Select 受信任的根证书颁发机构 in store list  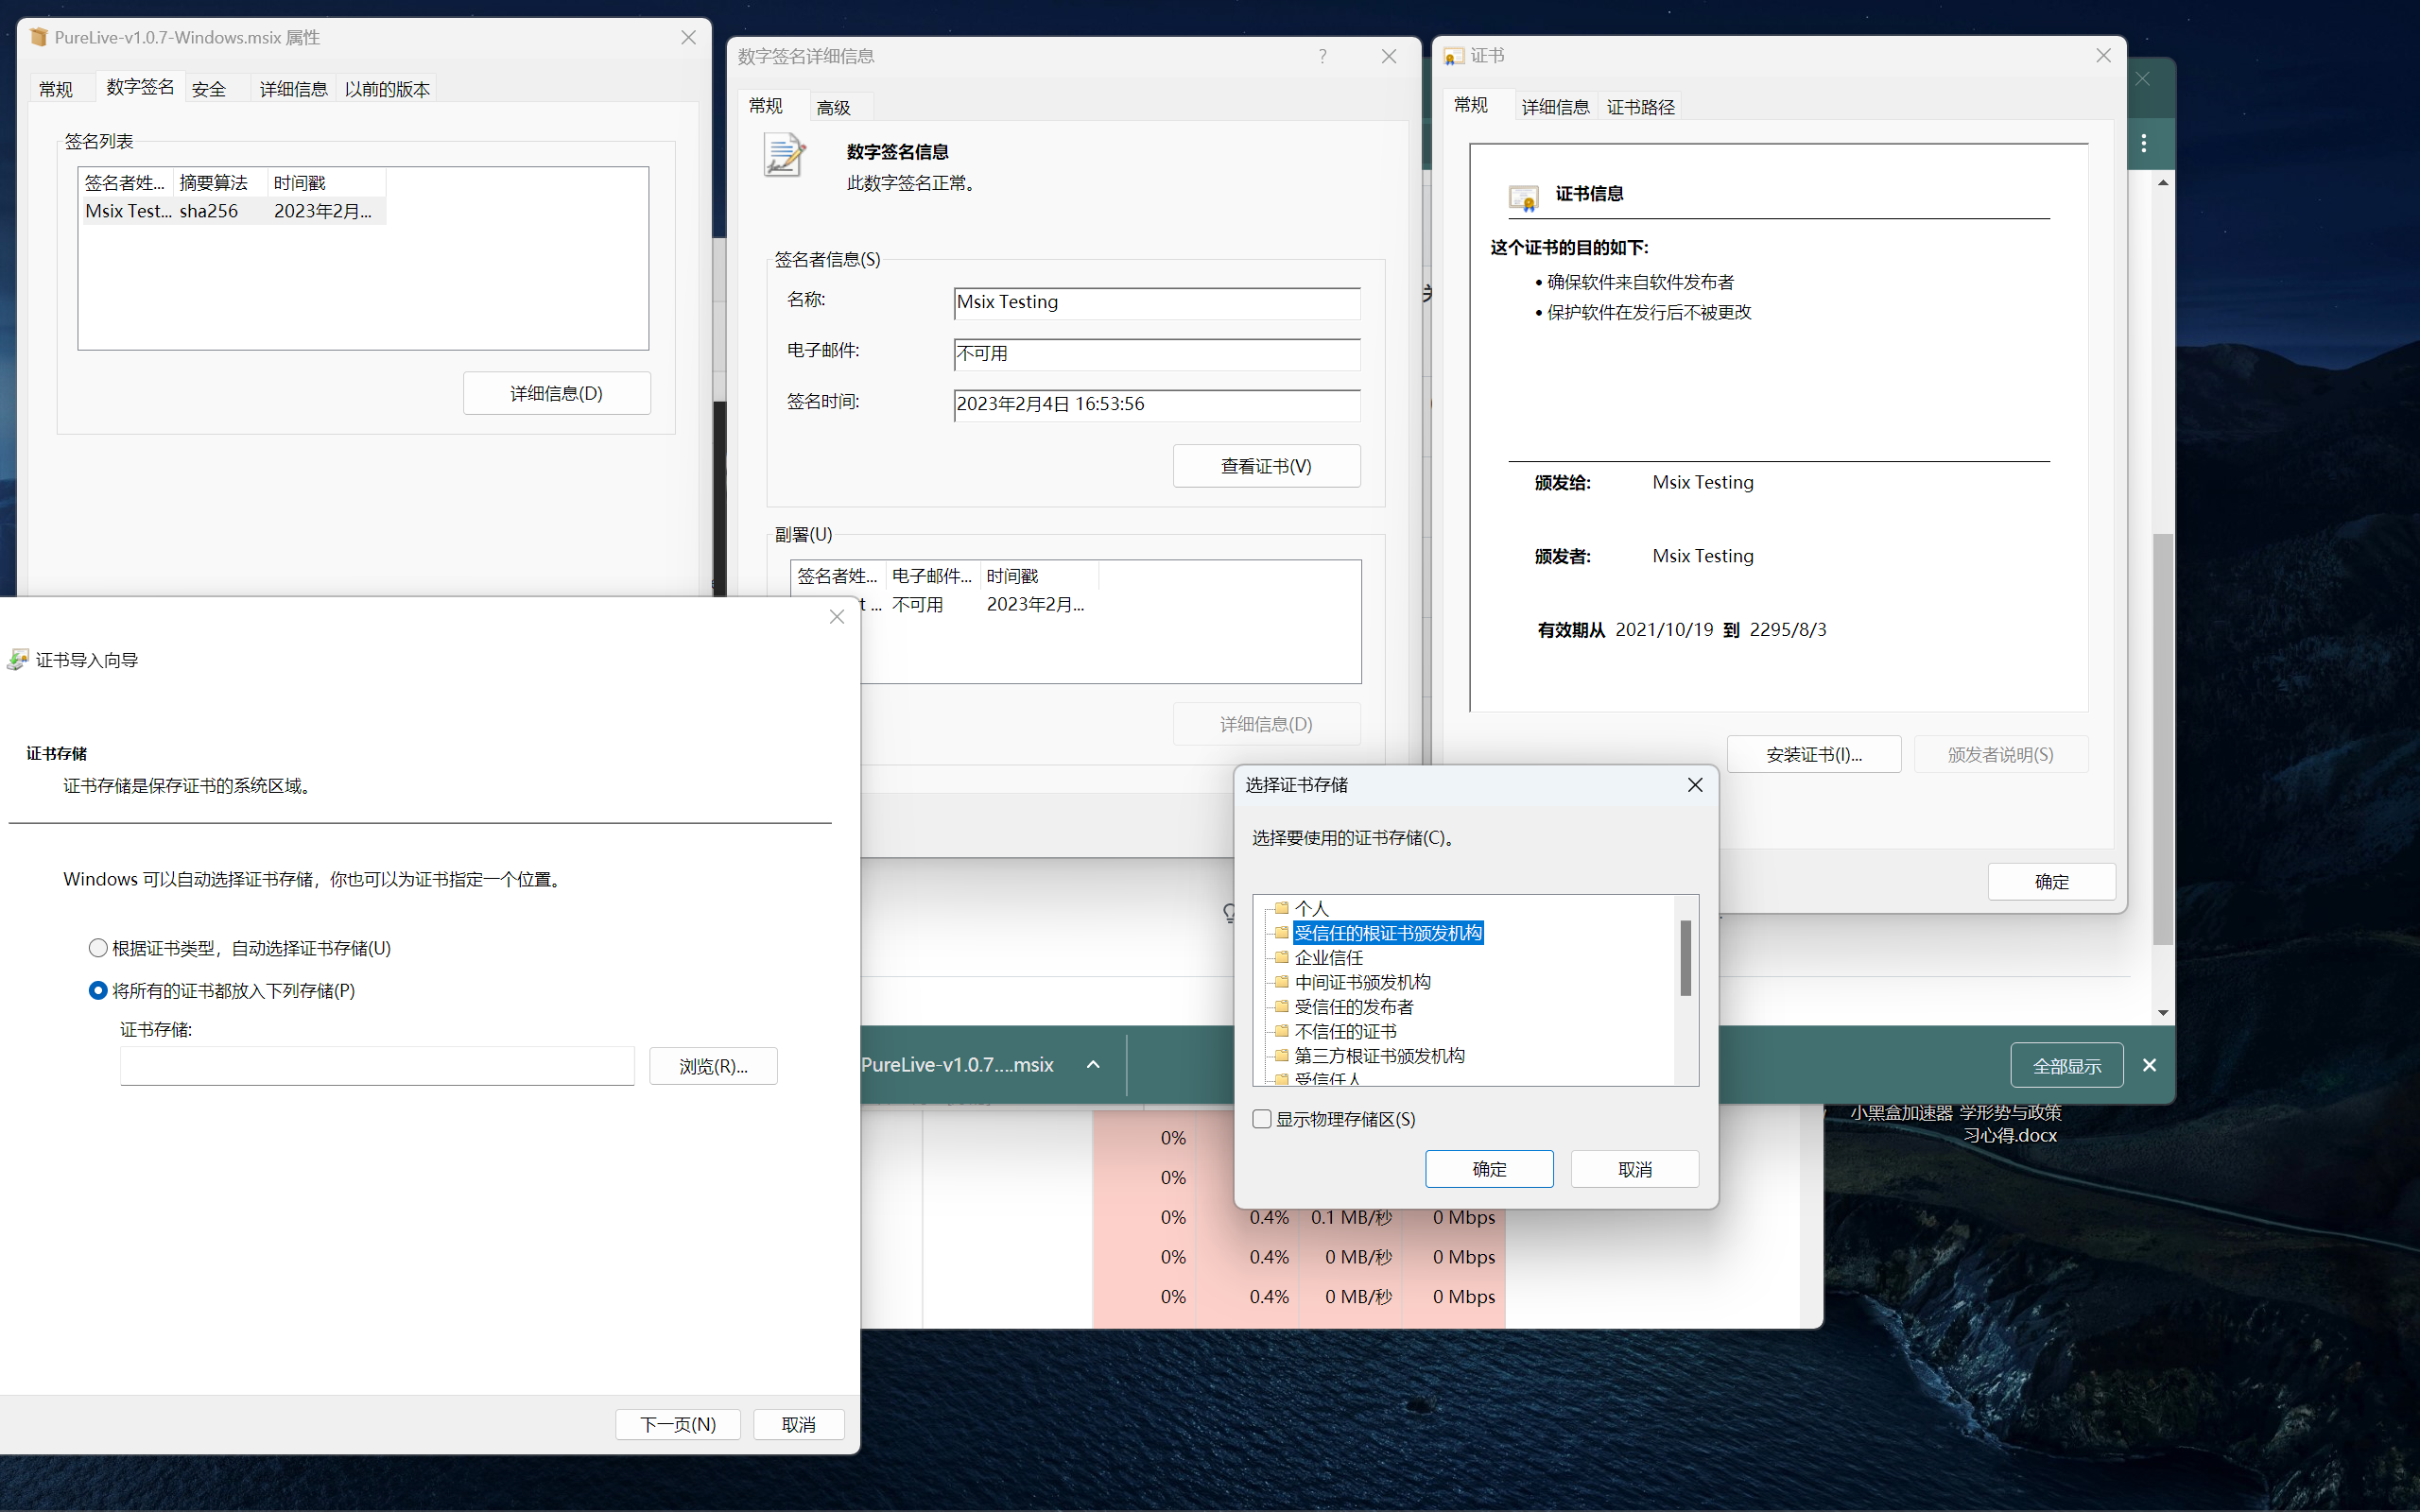[x=1388, y=932]
